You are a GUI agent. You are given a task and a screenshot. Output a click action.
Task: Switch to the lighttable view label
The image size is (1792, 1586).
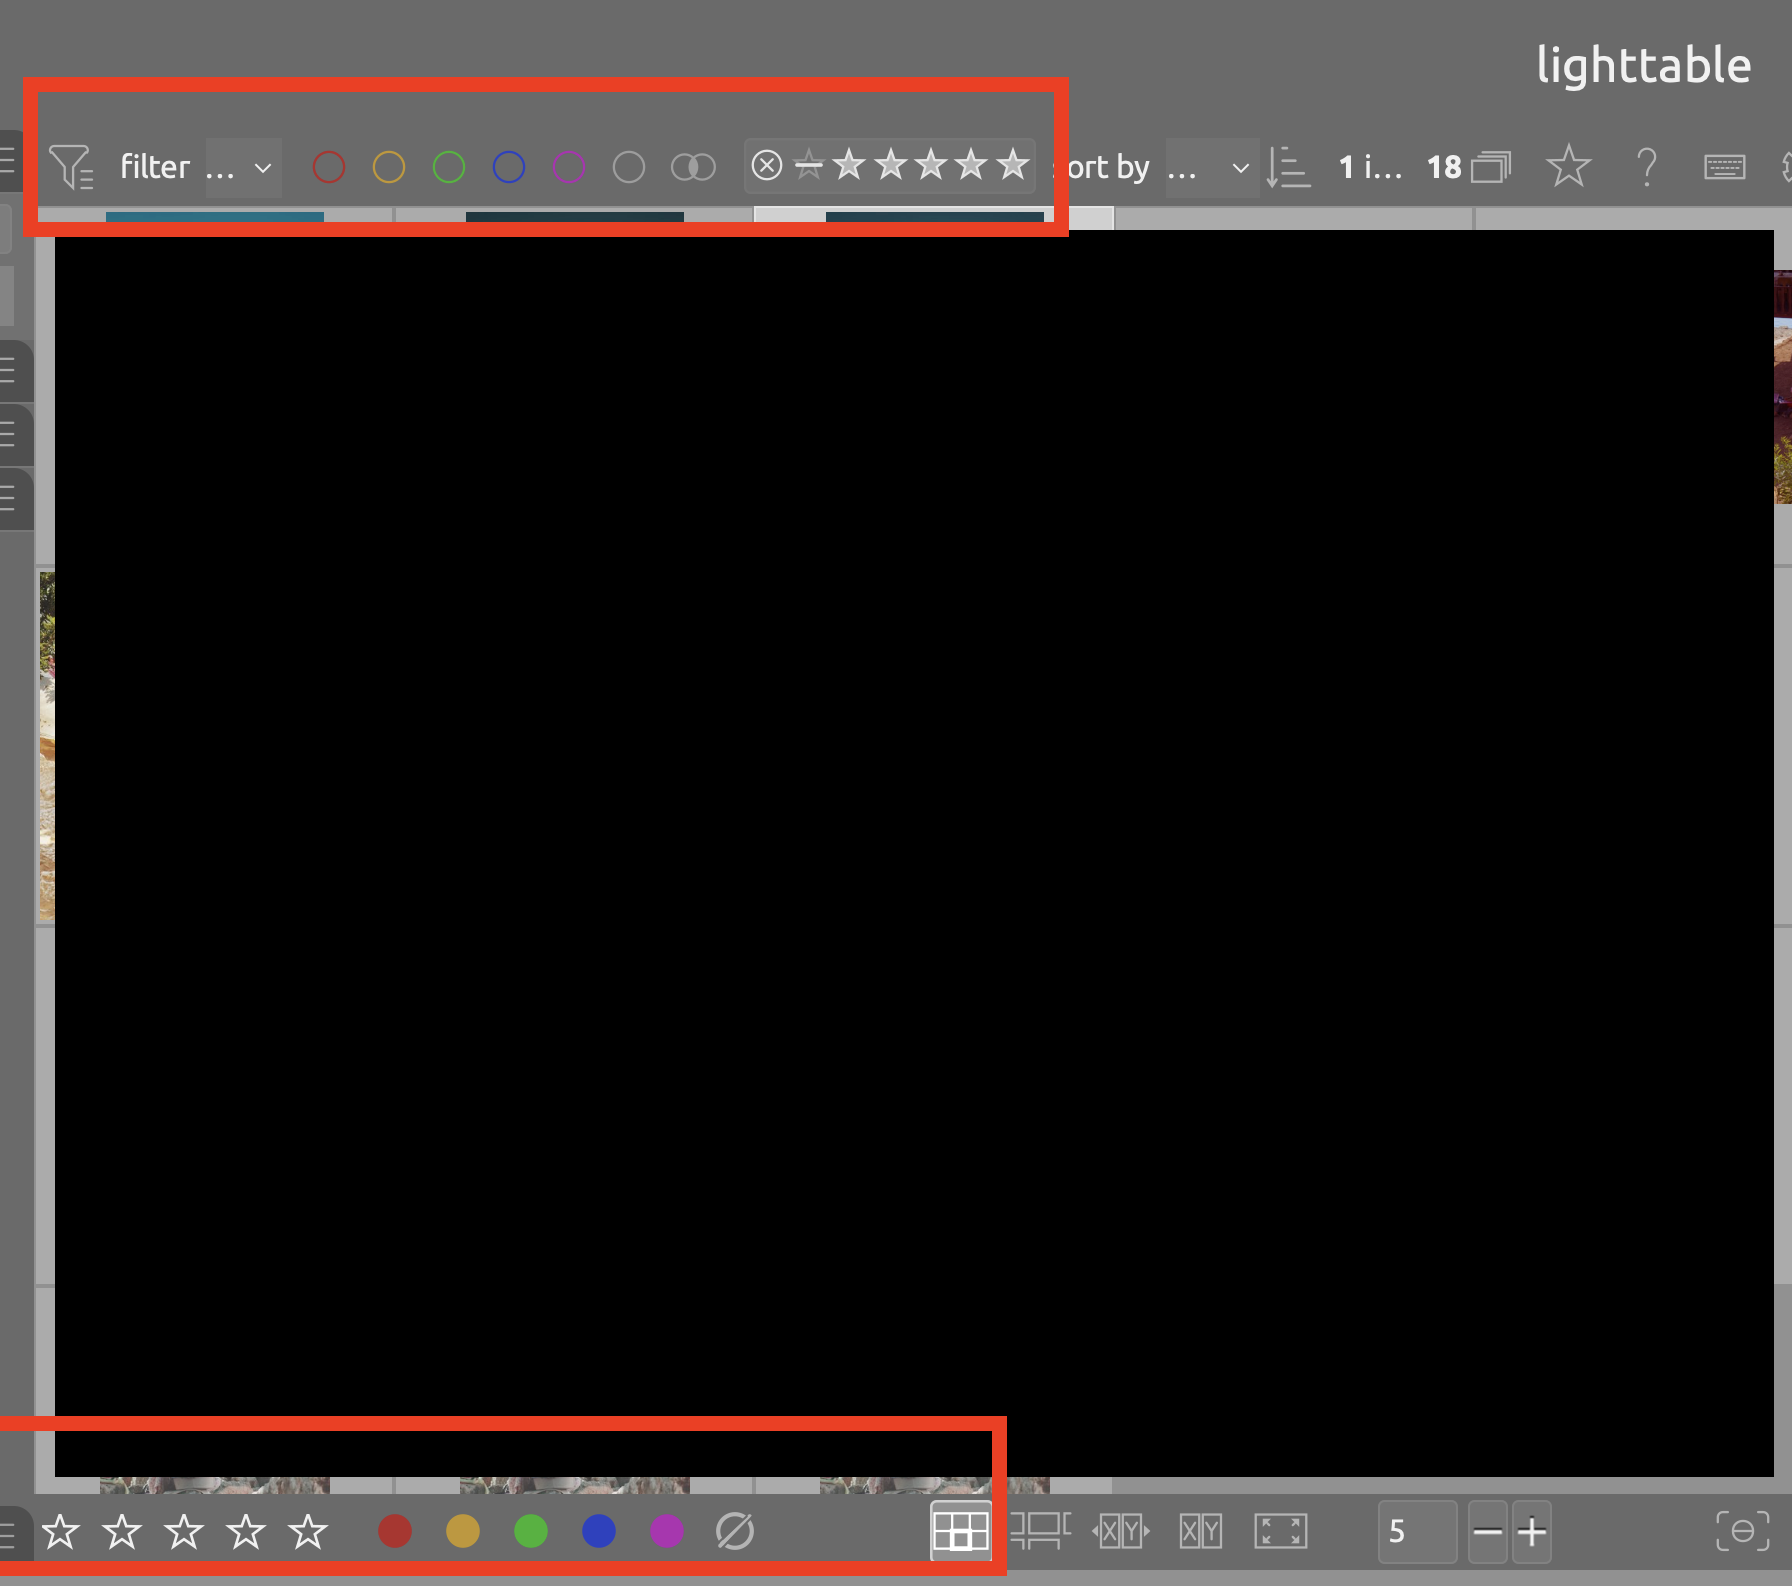[x=1644, y=66]
